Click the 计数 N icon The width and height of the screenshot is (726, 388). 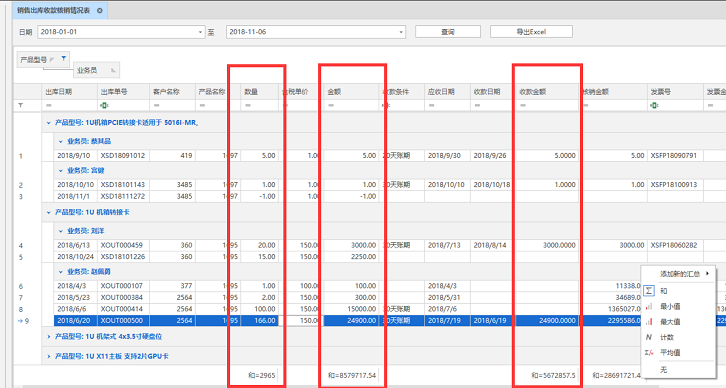tap(649, 337)
